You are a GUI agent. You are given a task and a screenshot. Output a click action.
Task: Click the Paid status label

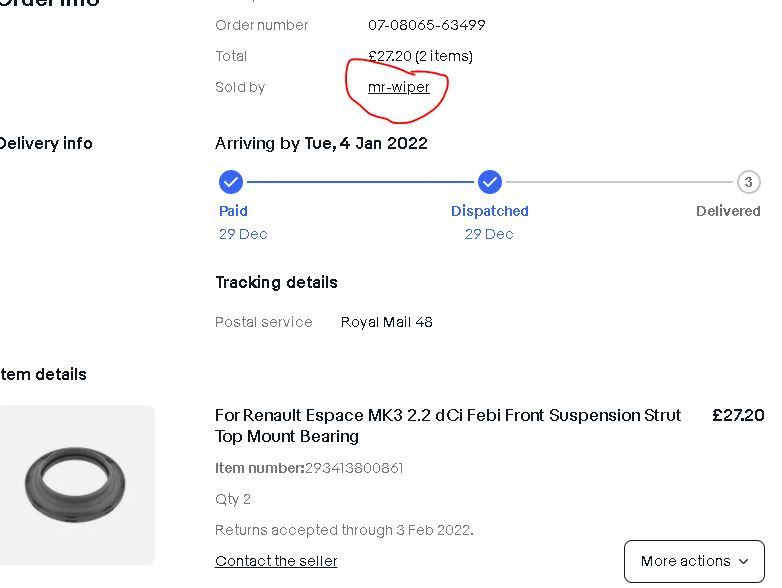coord(233,211)
